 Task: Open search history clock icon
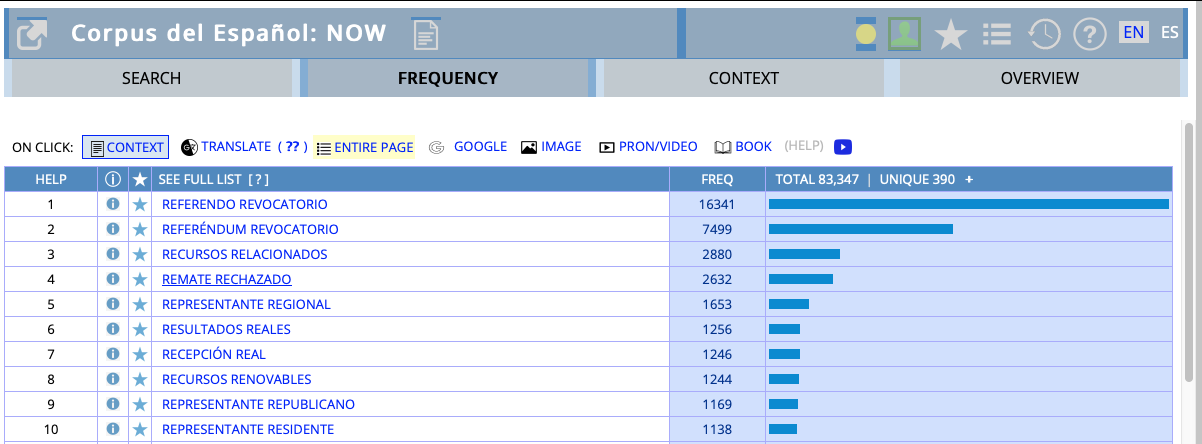(1044, 35)
